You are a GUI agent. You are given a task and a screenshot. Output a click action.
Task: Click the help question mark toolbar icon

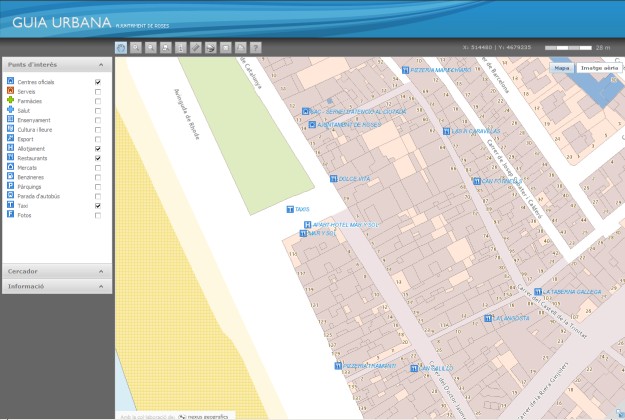pos(256,47)
